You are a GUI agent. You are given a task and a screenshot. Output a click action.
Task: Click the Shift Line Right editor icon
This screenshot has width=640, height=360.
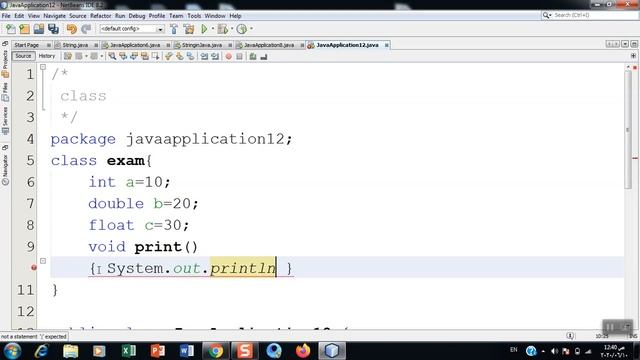point(215,56)
